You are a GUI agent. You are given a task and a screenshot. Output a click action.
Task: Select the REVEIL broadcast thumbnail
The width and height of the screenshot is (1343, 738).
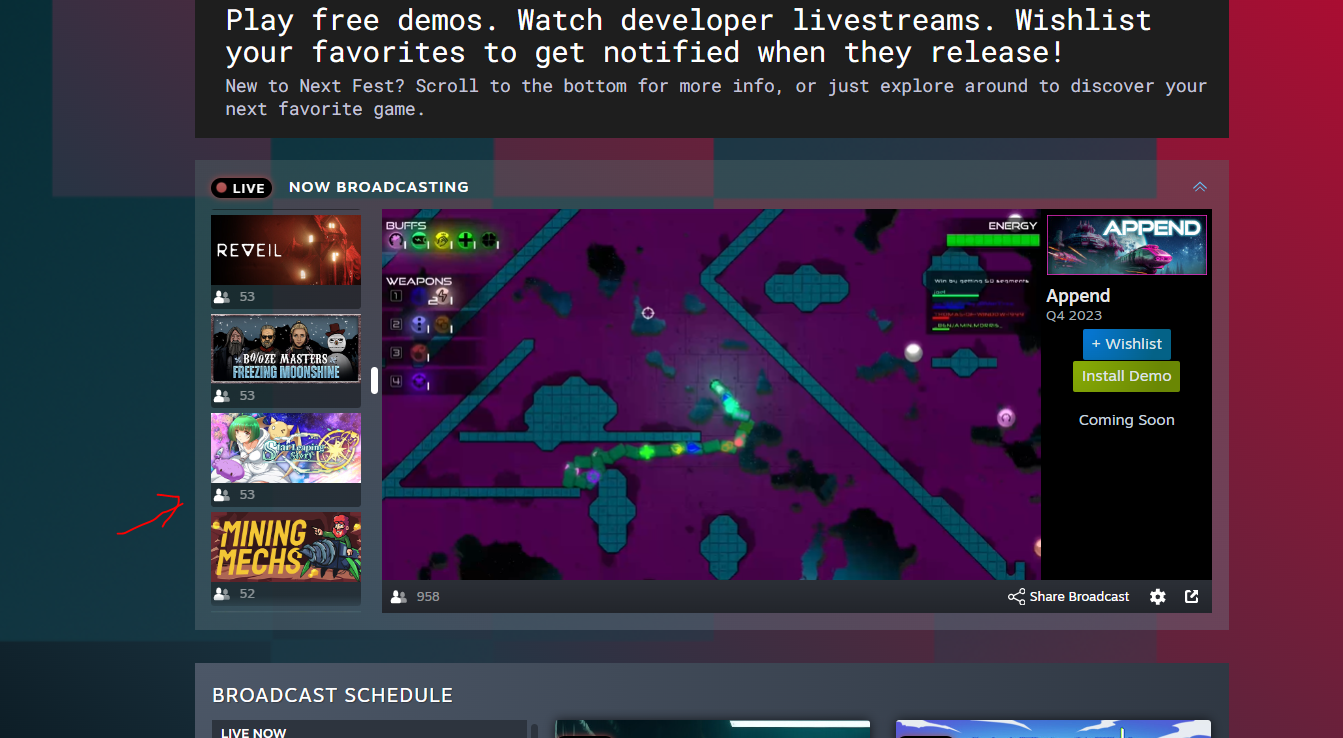pos(286,250)
